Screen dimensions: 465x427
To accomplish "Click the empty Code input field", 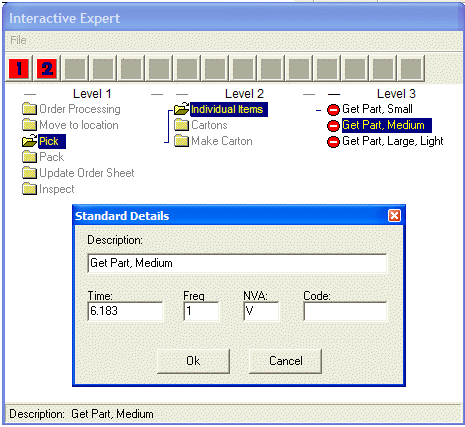I will pos(345,311).
